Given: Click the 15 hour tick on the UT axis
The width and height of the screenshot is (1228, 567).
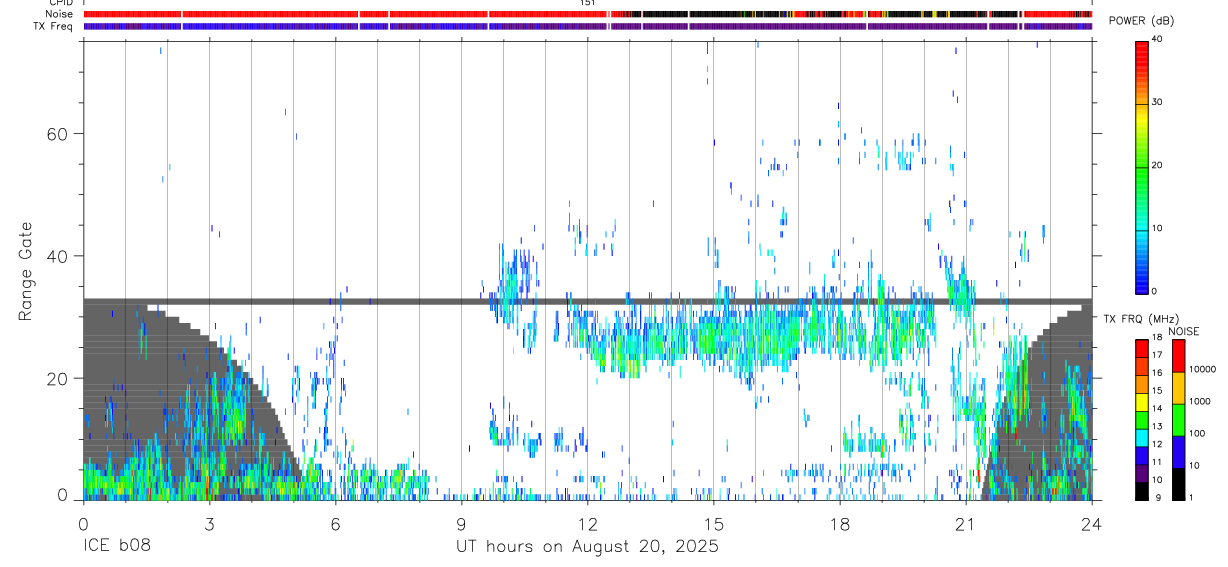Looking at the screenshot, I should click(714, 524).
